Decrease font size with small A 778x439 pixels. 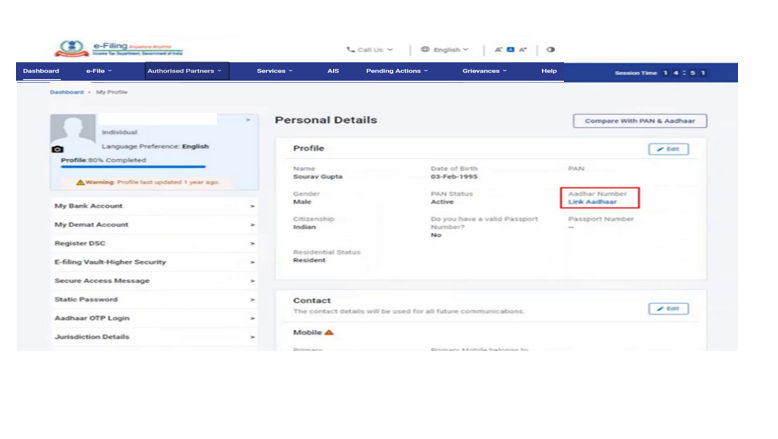coord(498,49)
